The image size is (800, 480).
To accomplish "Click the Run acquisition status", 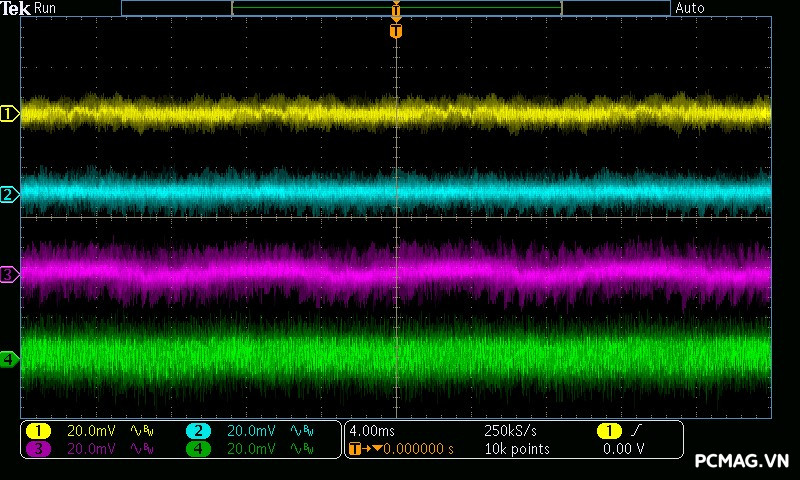I will [45, 8].
